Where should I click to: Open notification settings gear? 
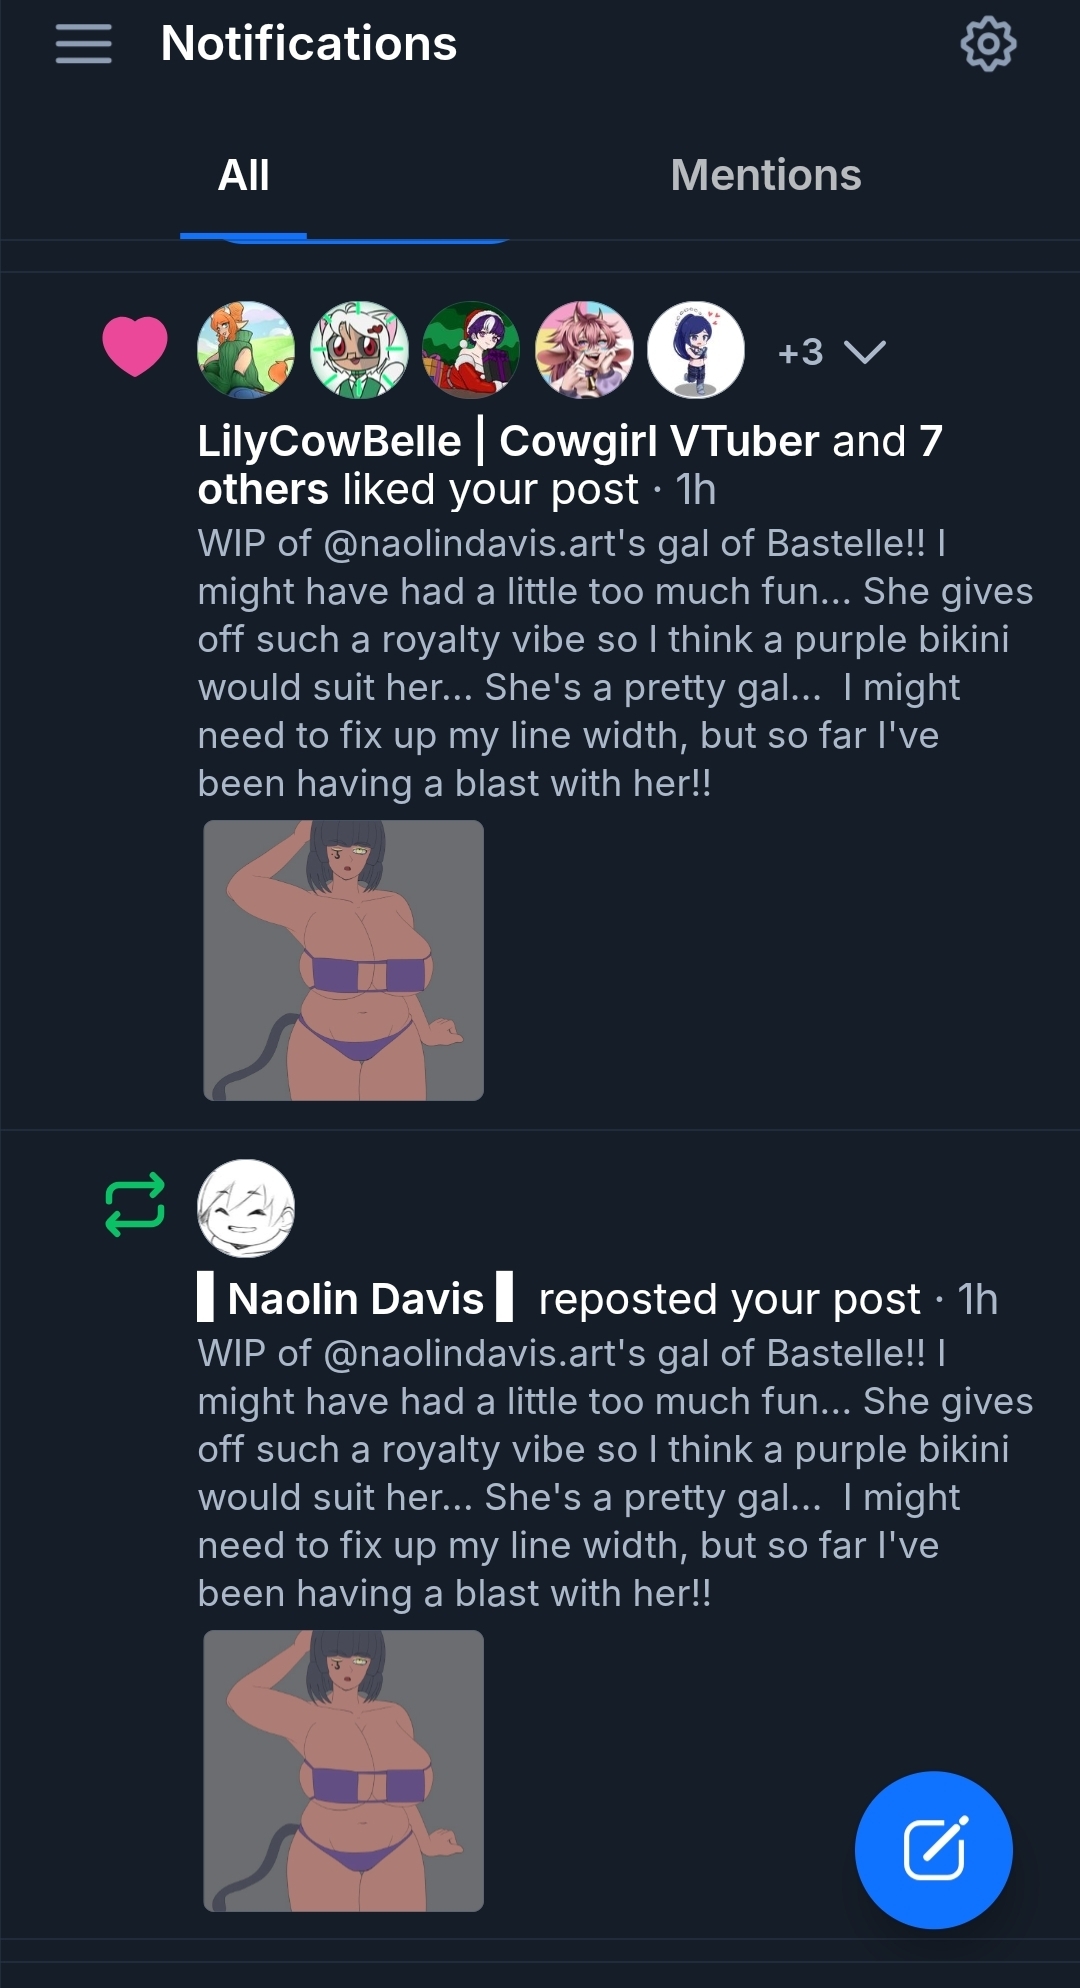pyautogui.click(x=988, y=44)
